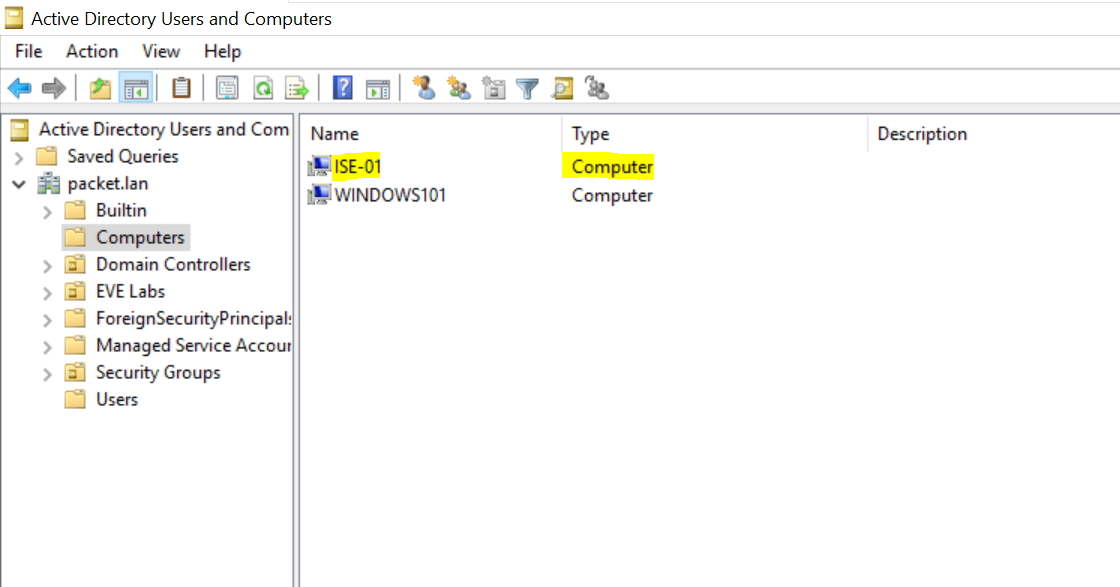This screenshot has width=1120, height=587.
Task: Click Computer type cell for WINDOWS101
Action: click(612, 196)
